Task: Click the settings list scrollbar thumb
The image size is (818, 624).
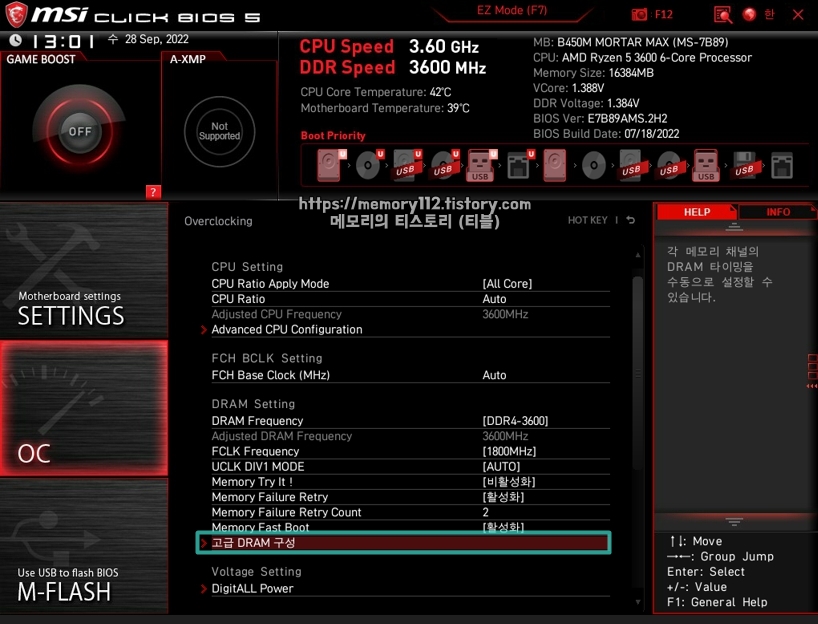Action: [x=637, y=373]
